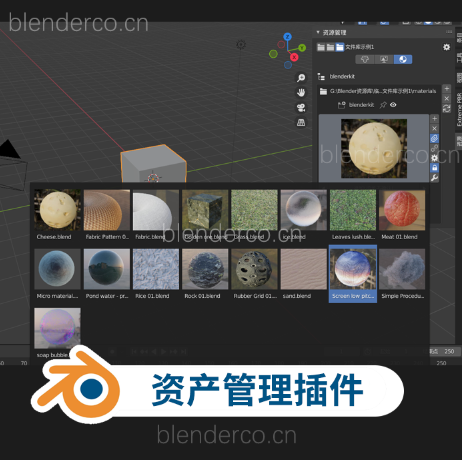Image resolution: width=462 pixels, height=460 pixels.
Task: Pick the Meat 01.blend material thumbnail
Action: tap(402, 210)
